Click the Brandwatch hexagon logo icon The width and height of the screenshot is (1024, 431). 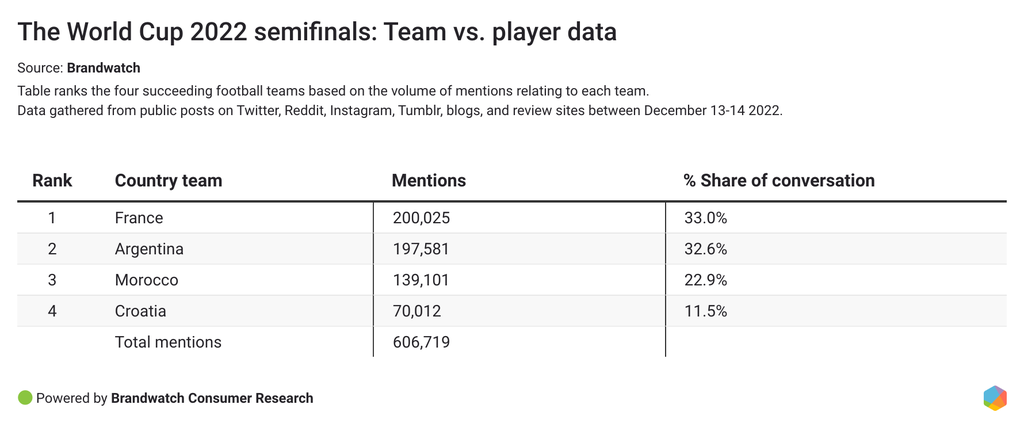pos(995,397)
